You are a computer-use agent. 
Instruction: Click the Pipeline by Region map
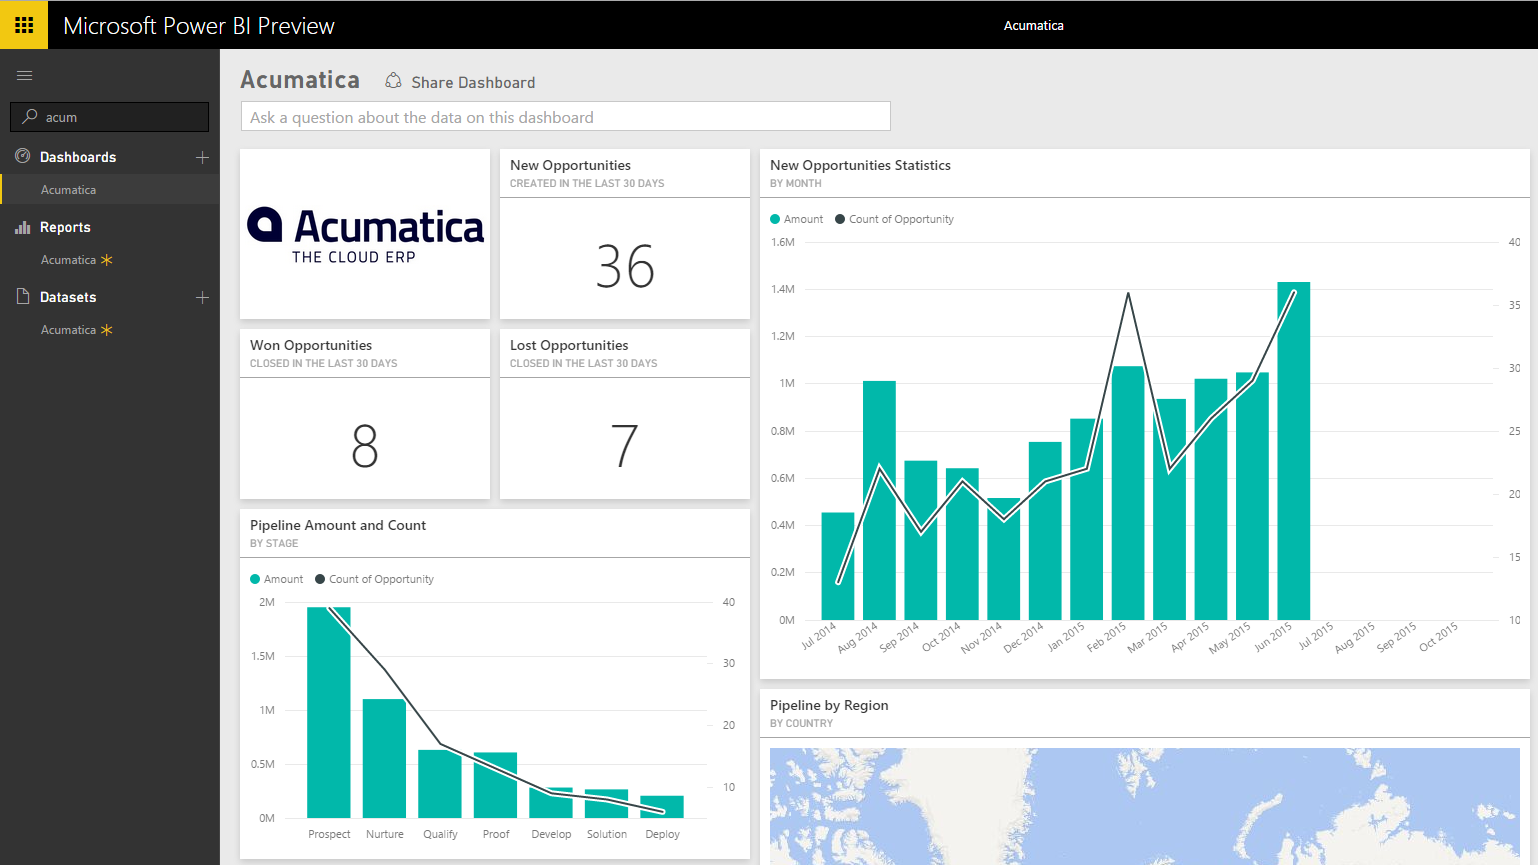click(1145, 806)
